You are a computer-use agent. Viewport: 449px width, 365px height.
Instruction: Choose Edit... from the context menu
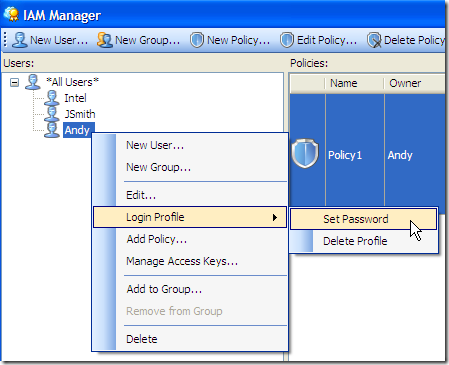[x=190, y=195]
